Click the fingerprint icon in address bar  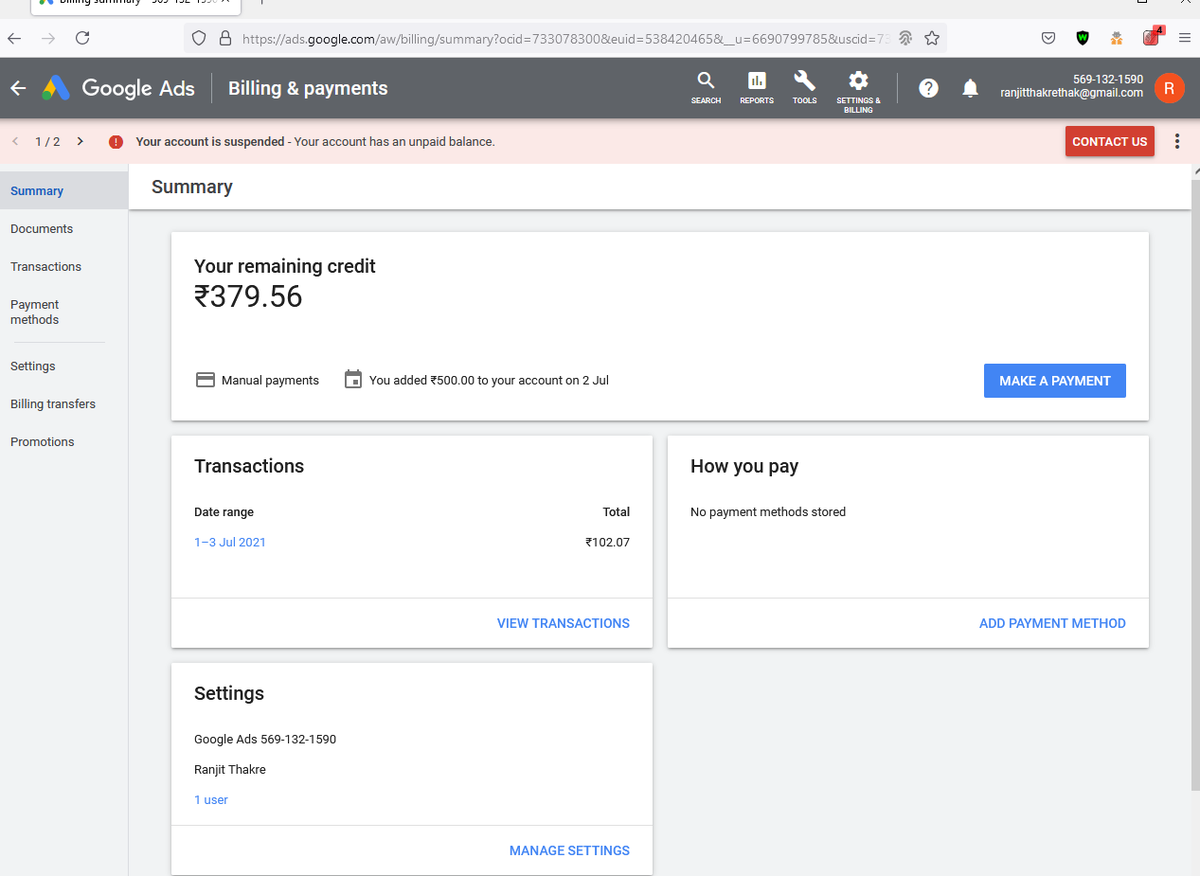(x=905, y=39)
